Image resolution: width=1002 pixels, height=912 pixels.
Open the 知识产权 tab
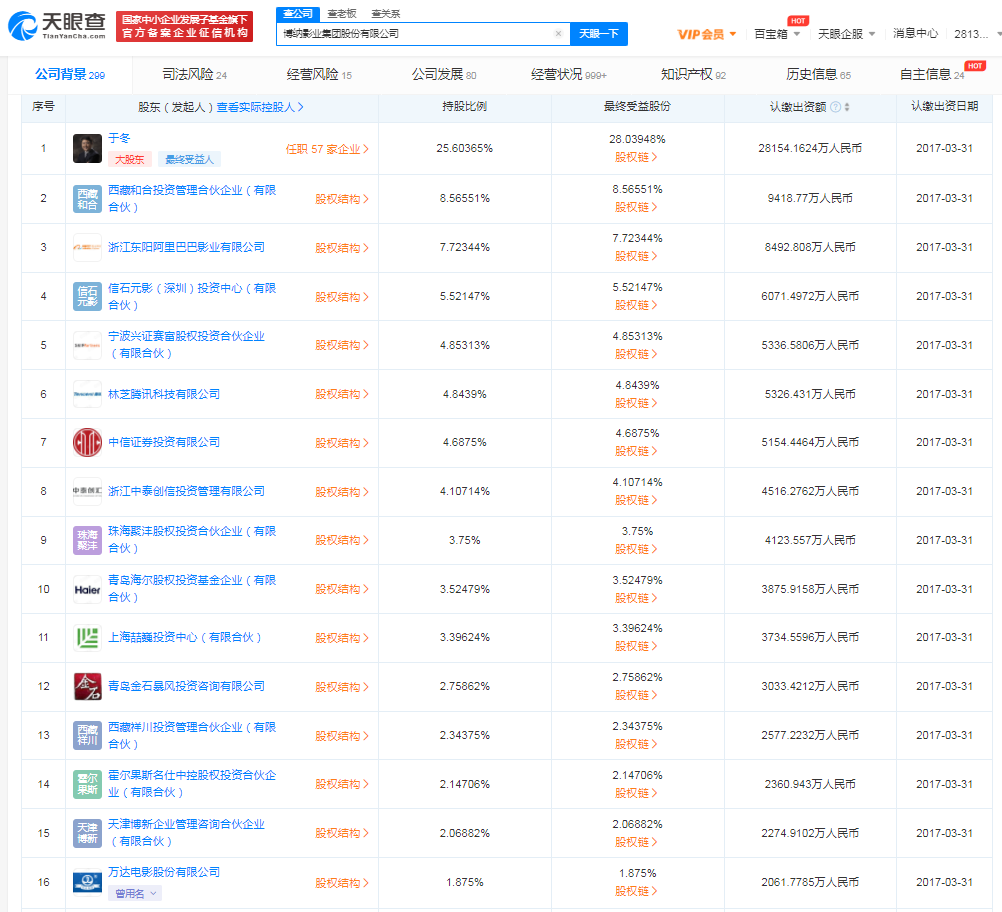point(693,75)
